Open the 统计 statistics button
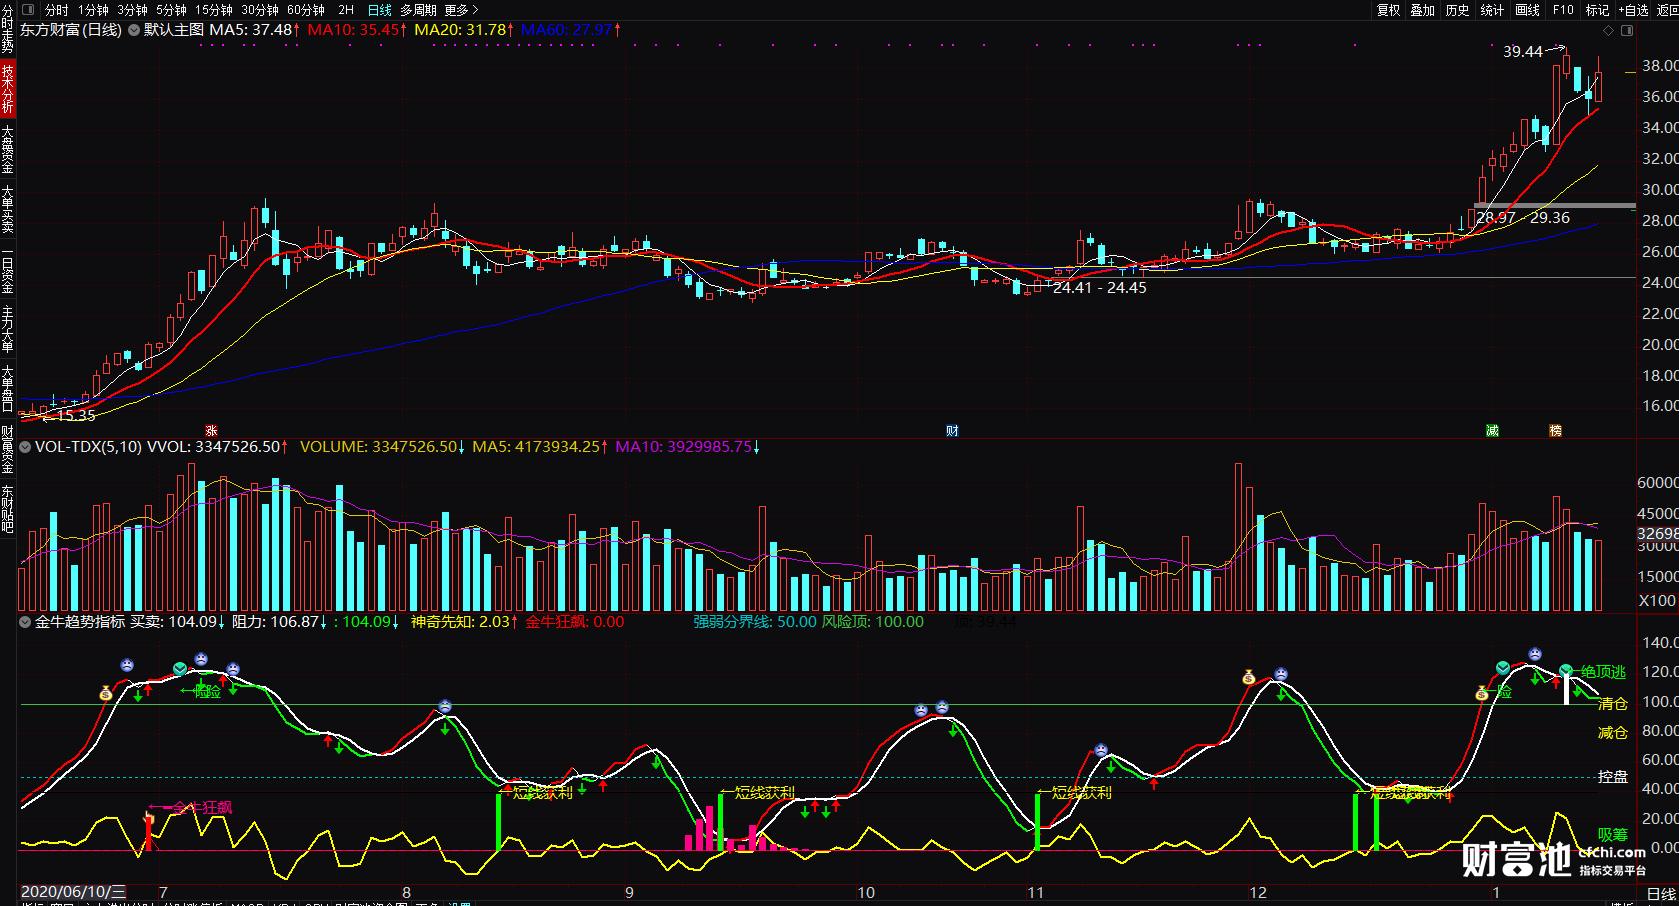 point(1492,10)
